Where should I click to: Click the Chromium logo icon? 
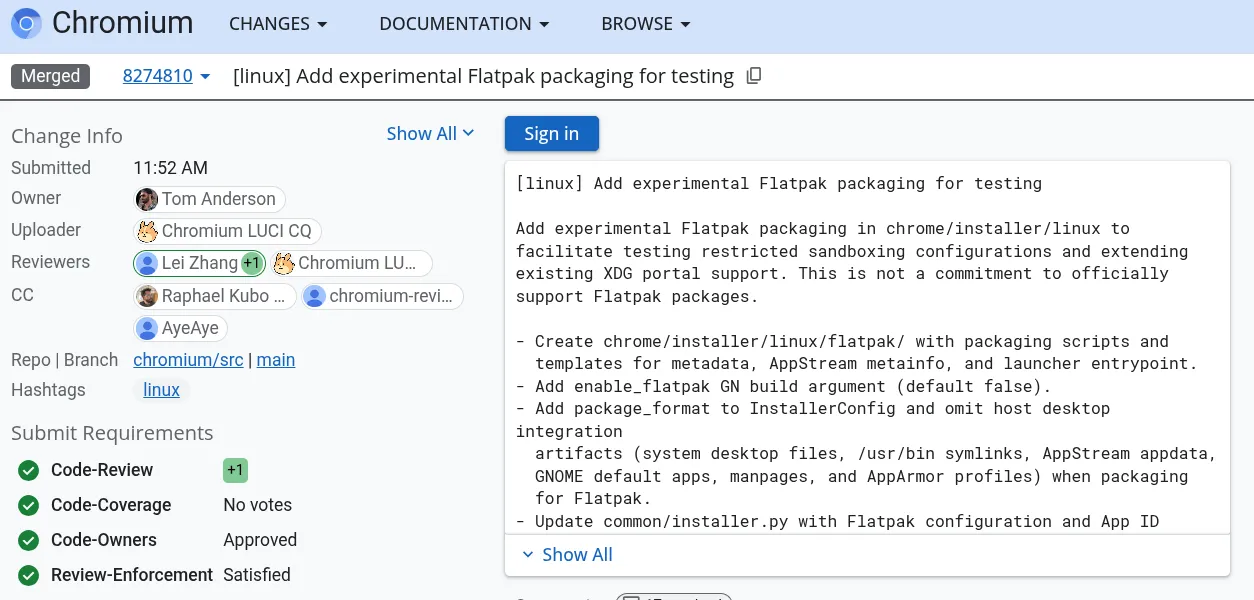point(27,23)
